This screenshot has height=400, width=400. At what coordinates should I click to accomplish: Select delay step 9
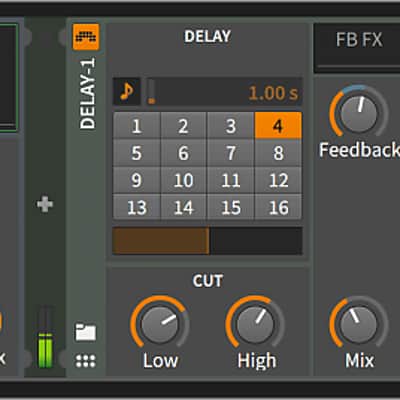(x=137, y=180)
